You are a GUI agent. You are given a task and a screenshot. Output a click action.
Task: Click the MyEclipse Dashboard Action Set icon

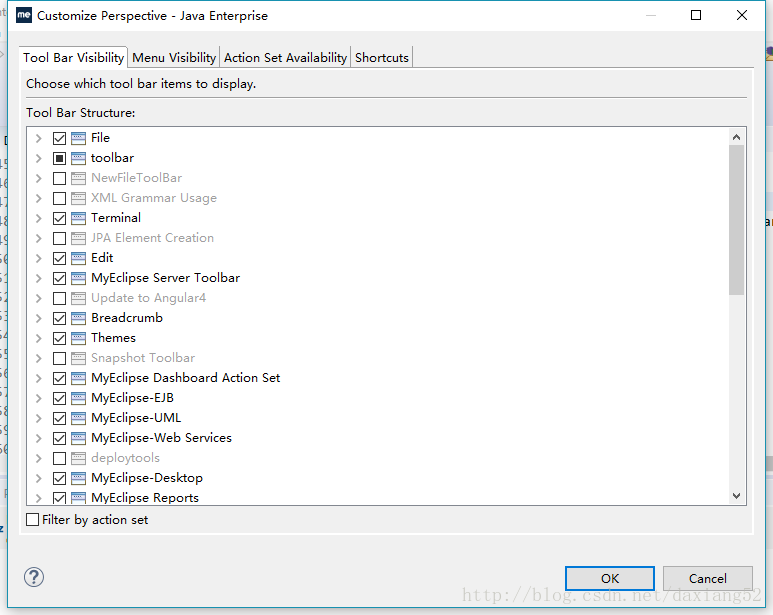[x=78, y=378]
